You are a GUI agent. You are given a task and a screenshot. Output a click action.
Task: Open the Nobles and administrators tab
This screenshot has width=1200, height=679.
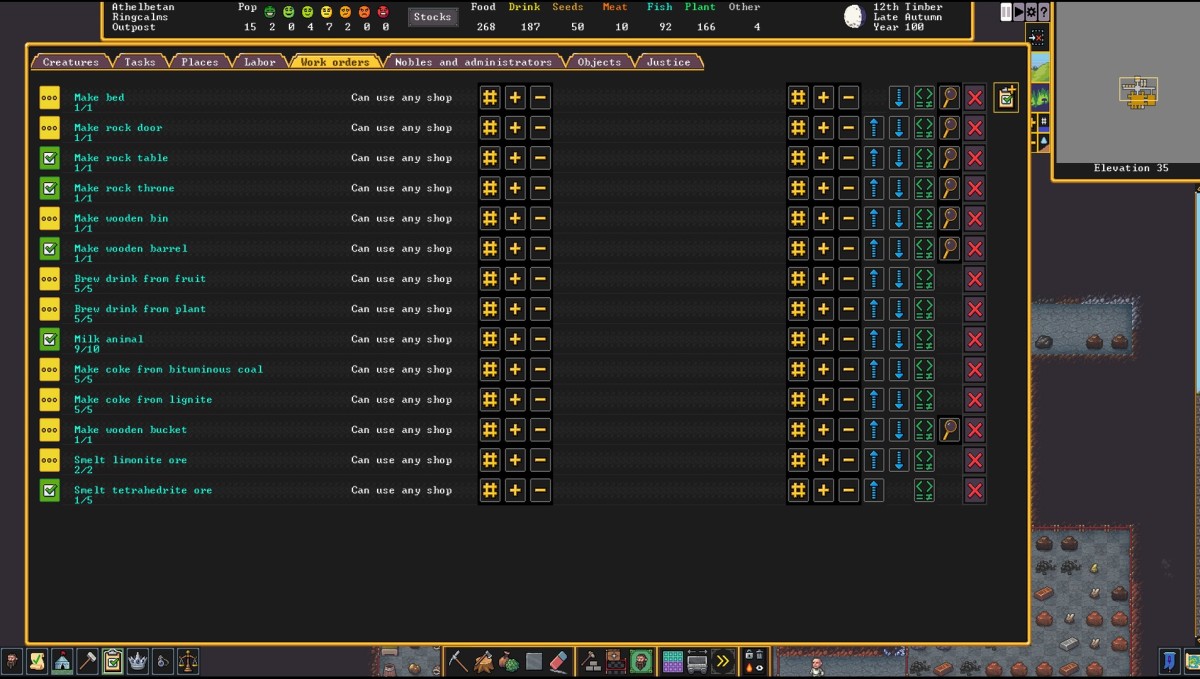click(473, 62)
